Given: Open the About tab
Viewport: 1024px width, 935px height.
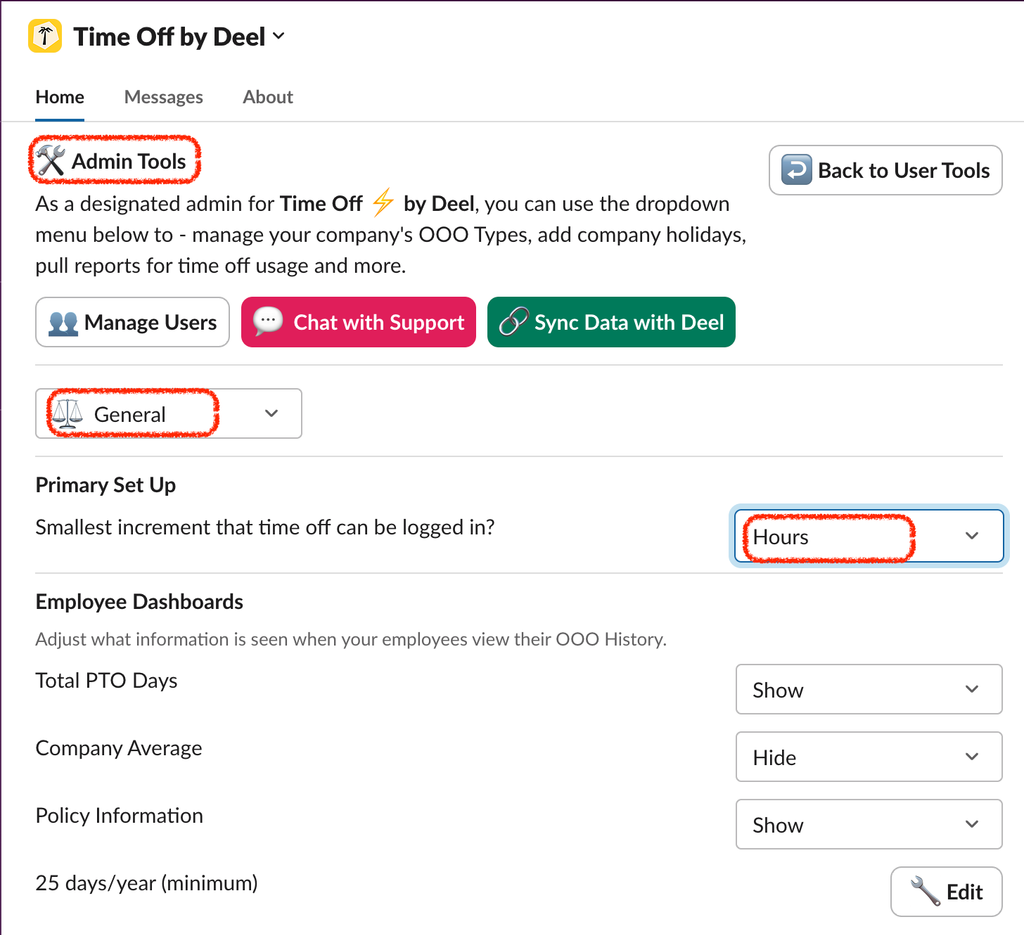Looking at the screenshot, I should [x=268, y=97].
